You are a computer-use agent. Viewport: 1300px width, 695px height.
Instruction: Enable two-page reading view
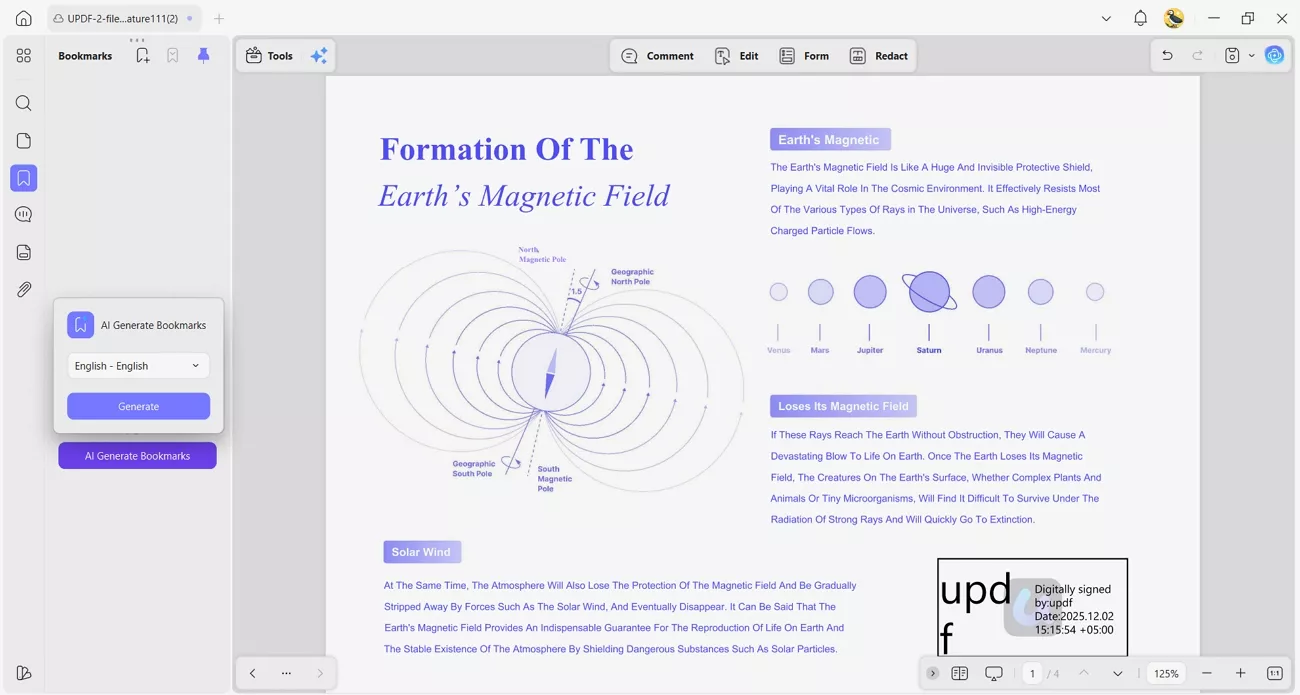click(x=960, y=673)
